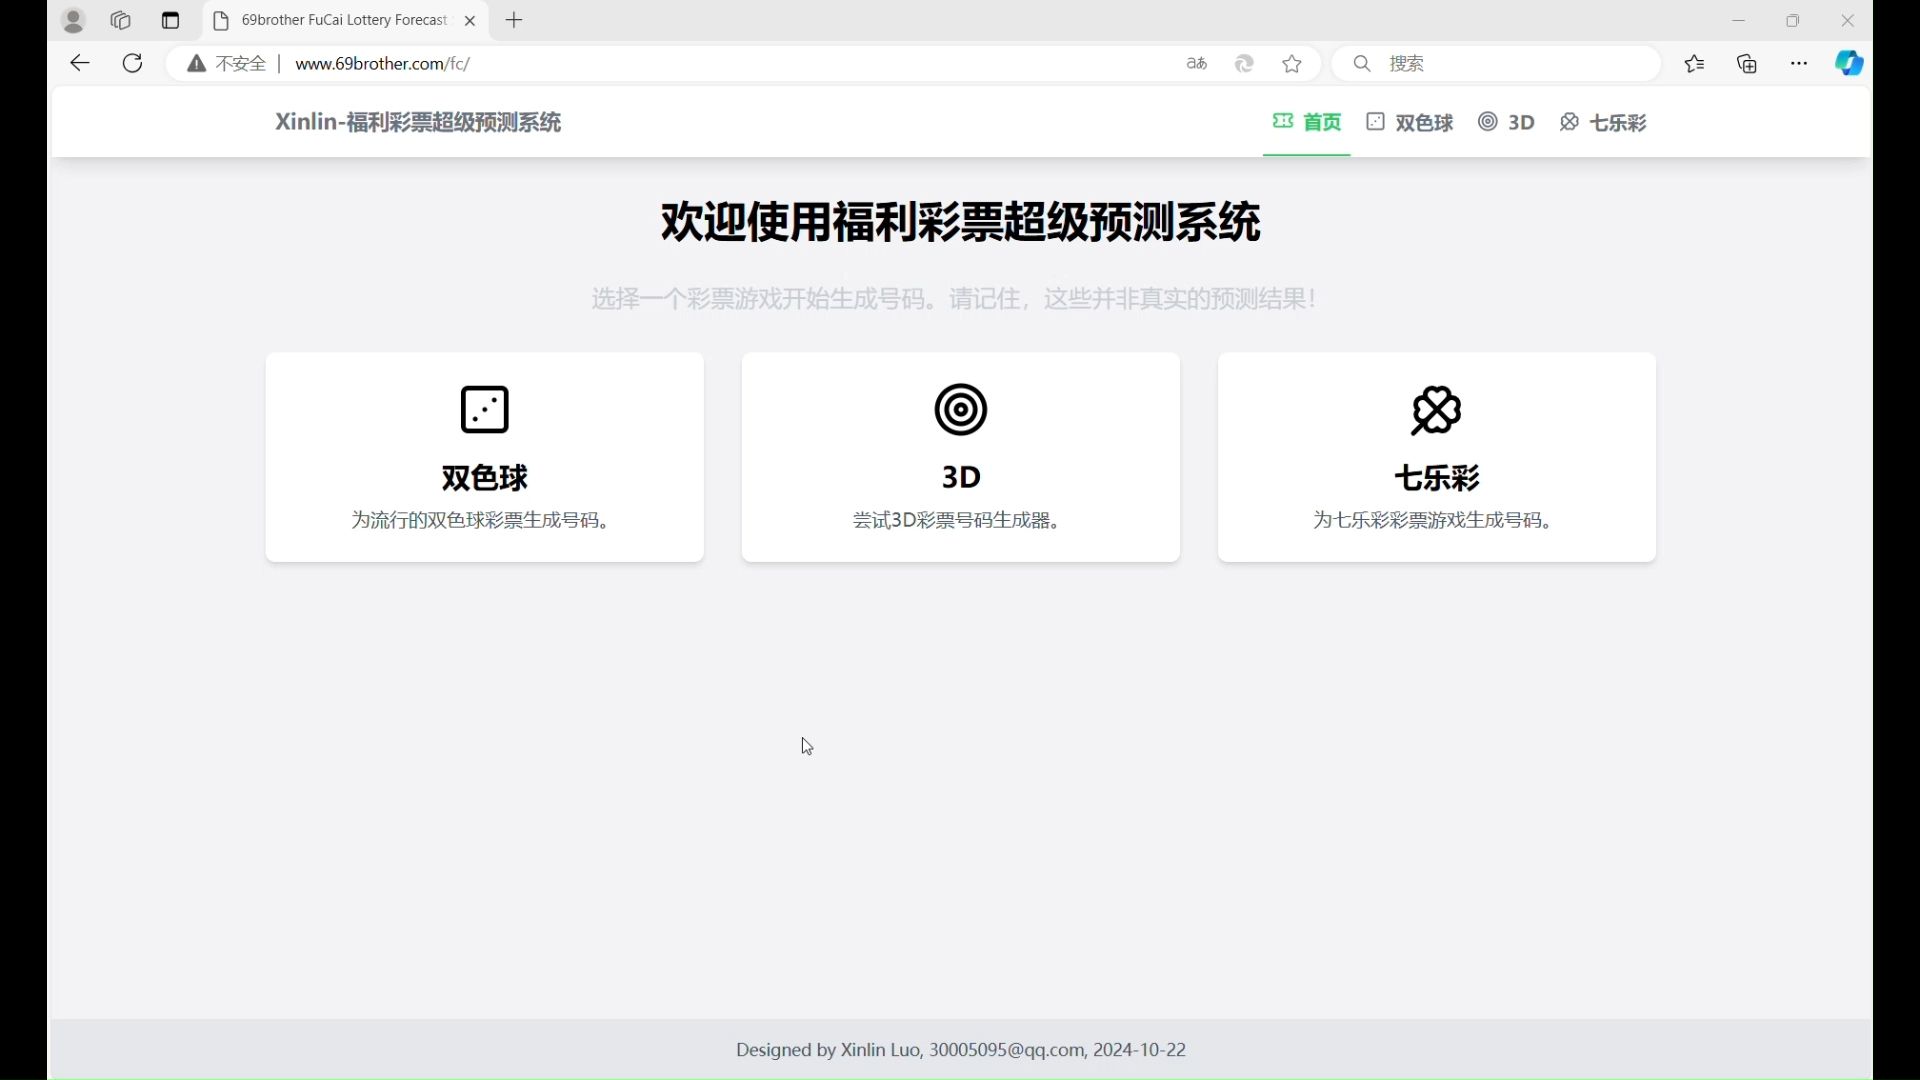The height and width of the screenshot is (1080, 1920).
Task: Click the magnifier icon in search box
Action: [1361, 63]
